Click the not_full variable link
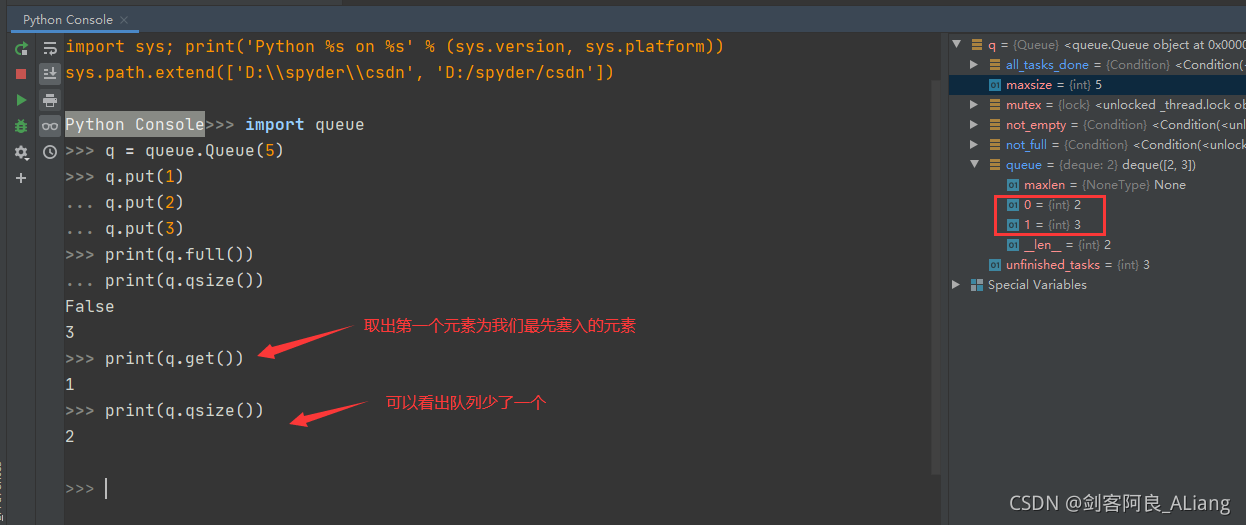1246x525 pixels. 1026,145
